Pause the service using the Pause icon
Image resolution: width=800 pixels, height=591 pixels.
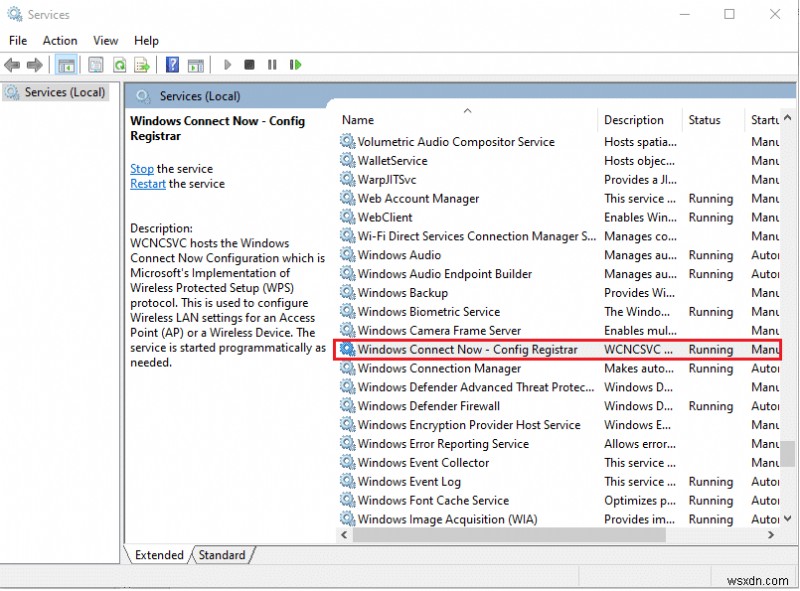272,64
